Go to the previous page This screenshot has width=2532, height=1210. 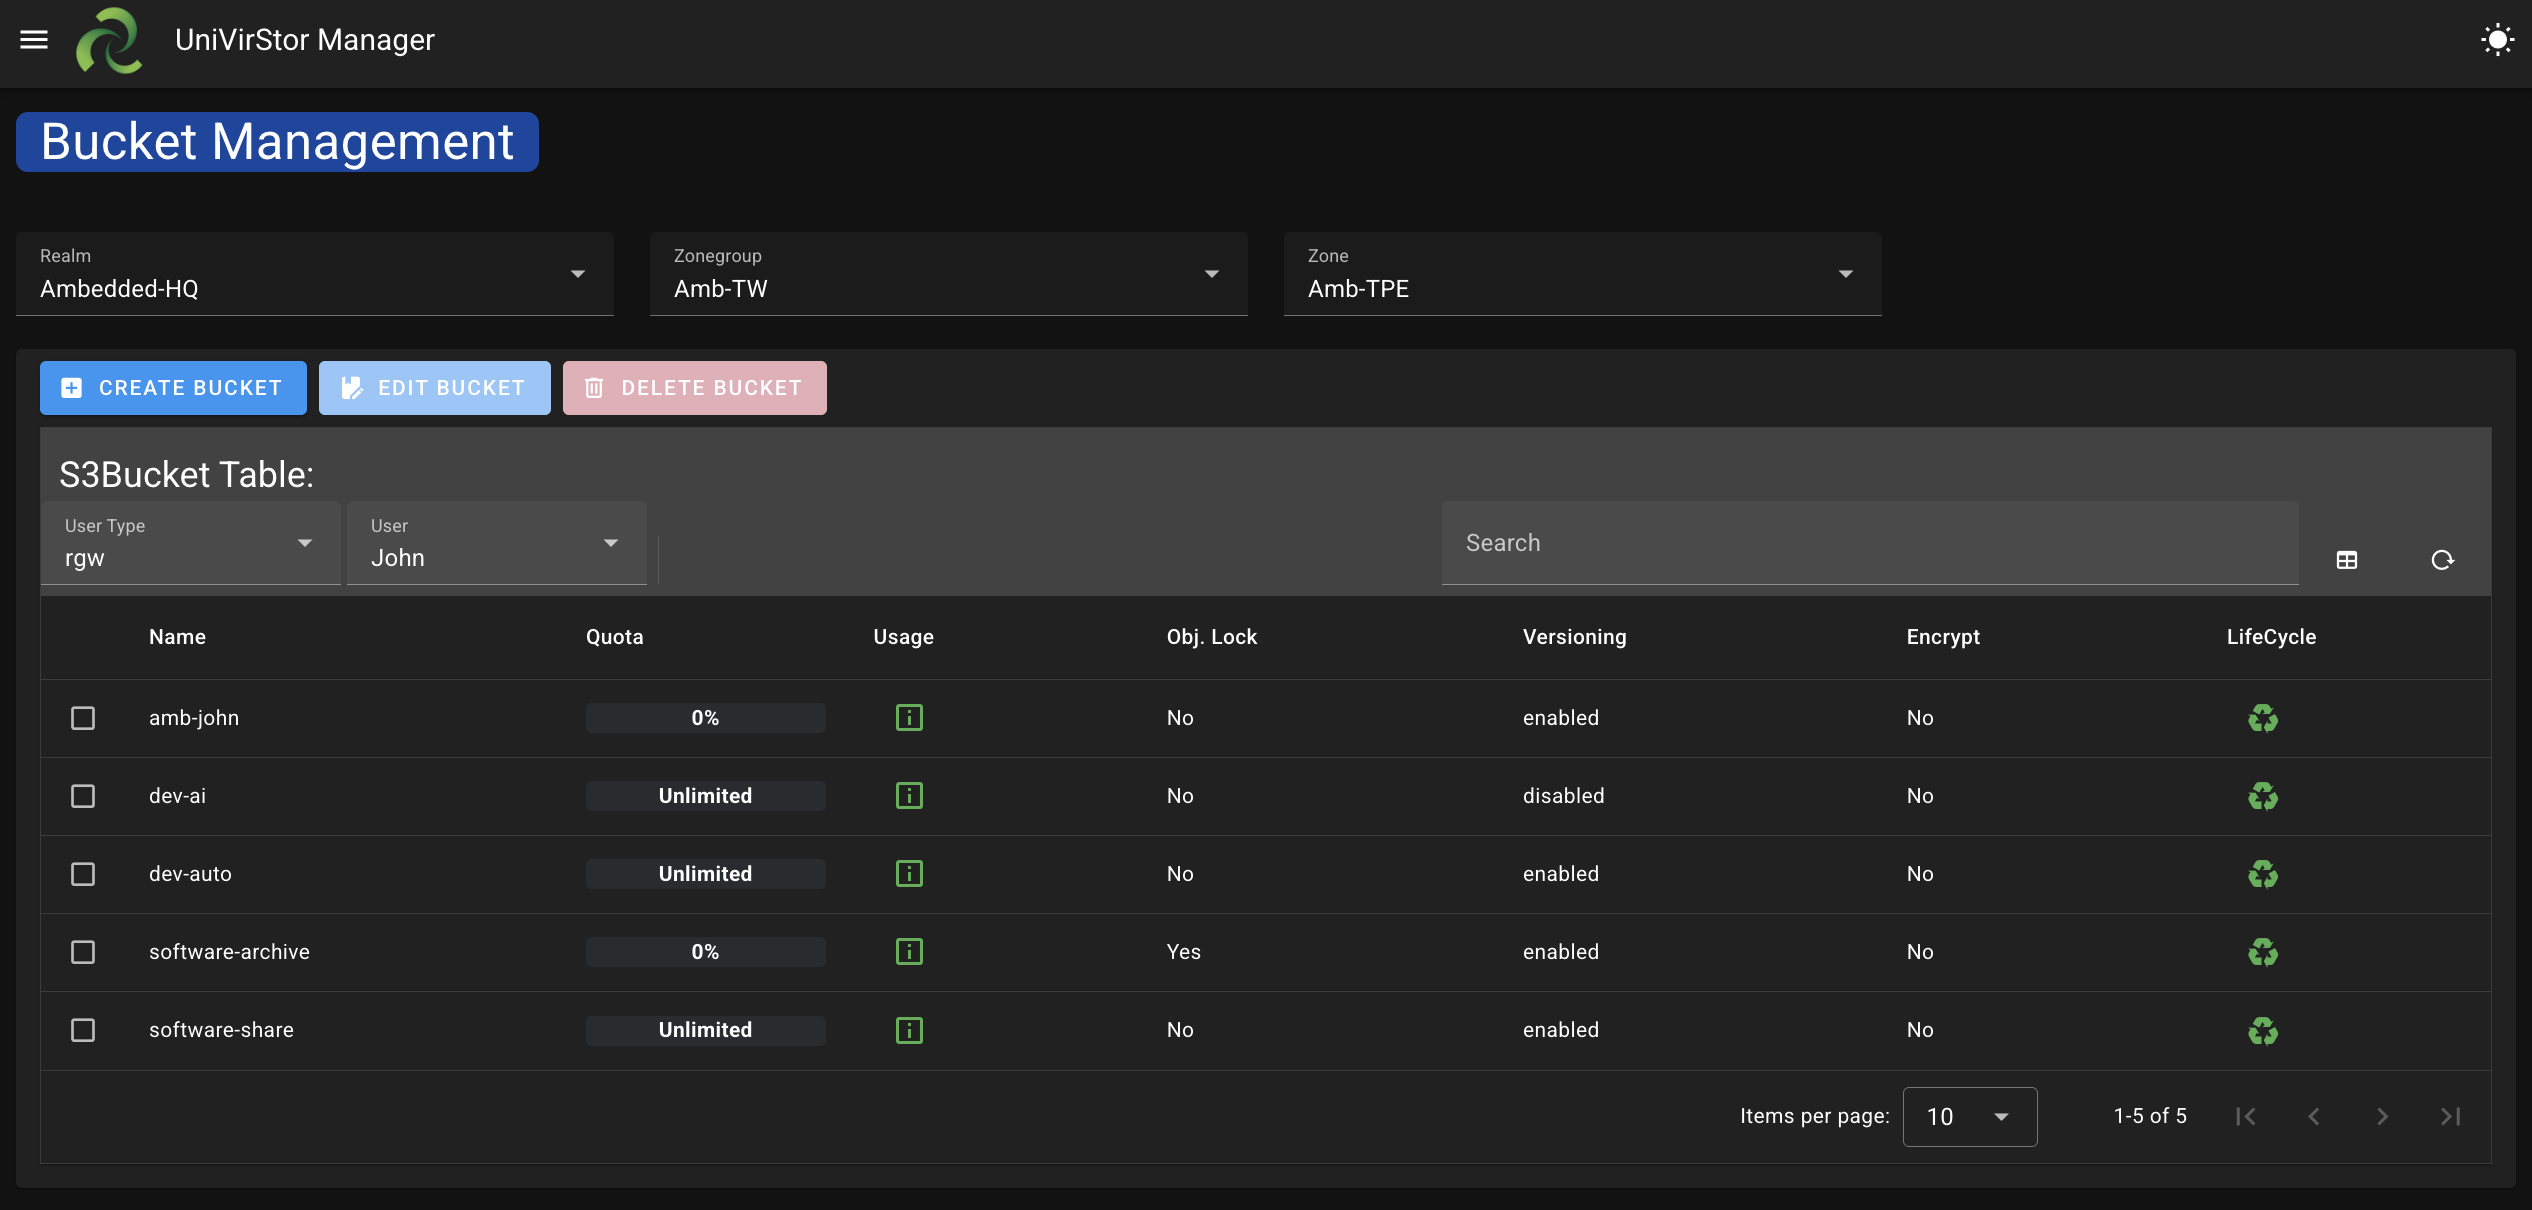pyautogui.click(x=2313, y=1116)
